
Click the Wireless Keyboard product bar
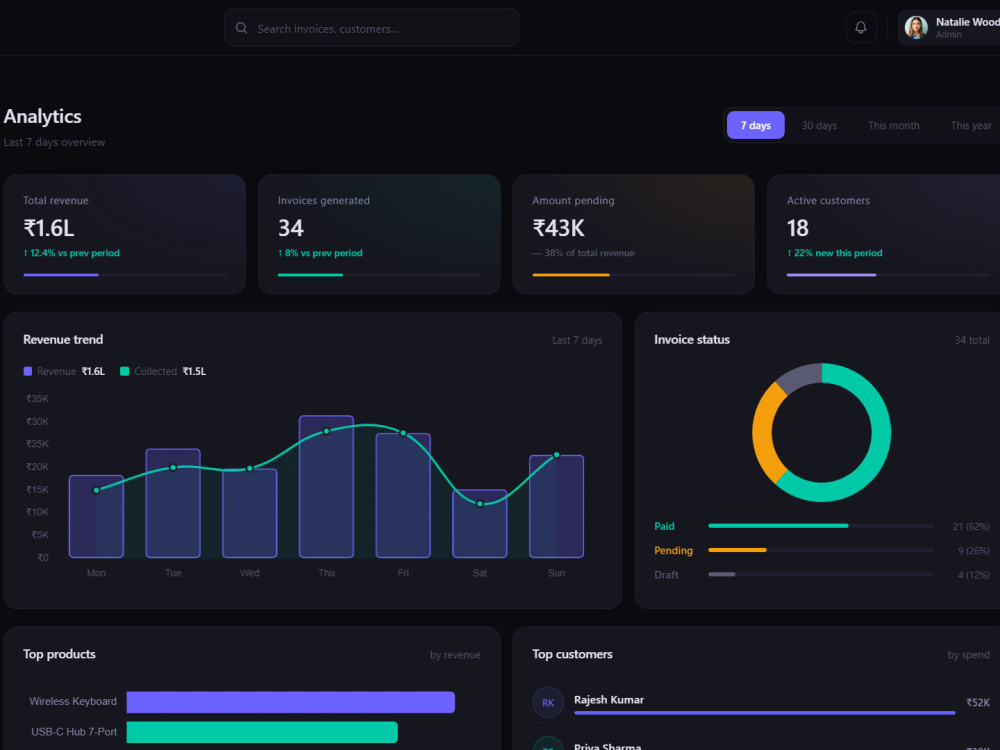tap(291, 702)
